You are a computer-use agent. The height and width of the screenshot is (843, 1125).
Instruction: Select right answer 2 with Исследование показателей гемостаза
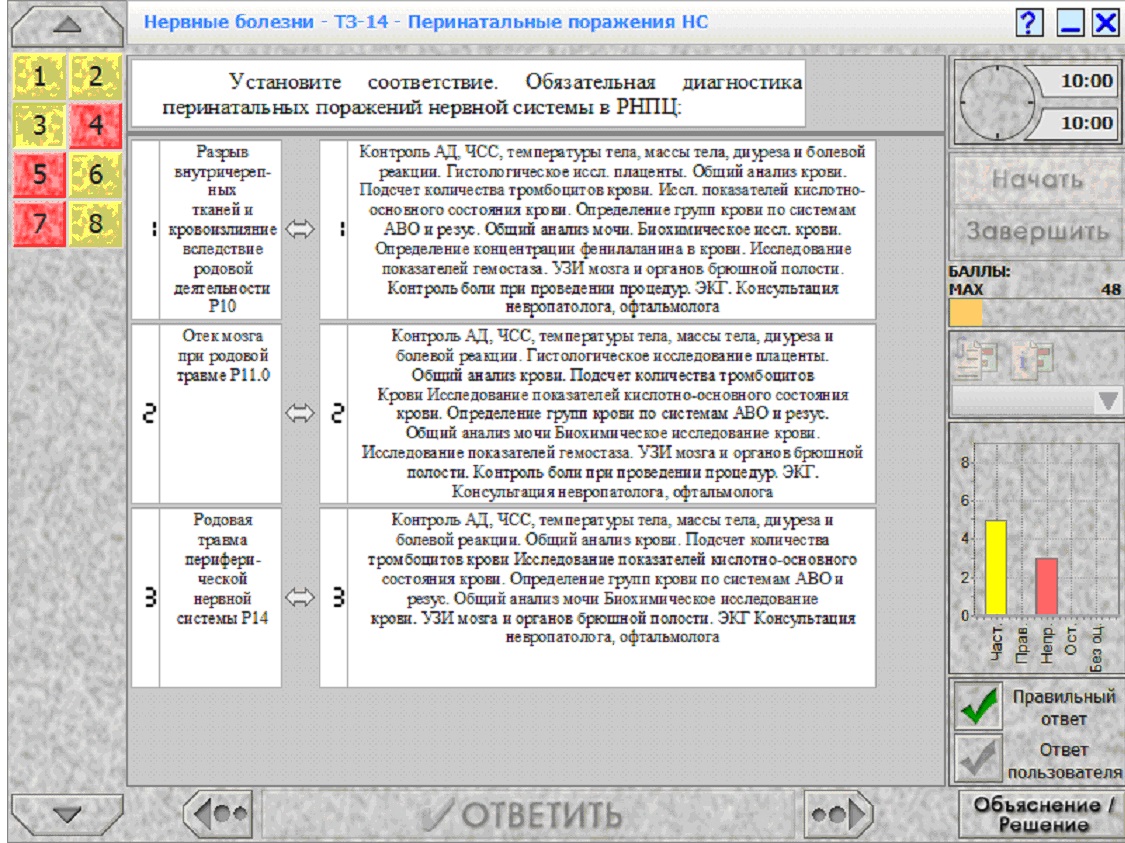tap(612, 413)
